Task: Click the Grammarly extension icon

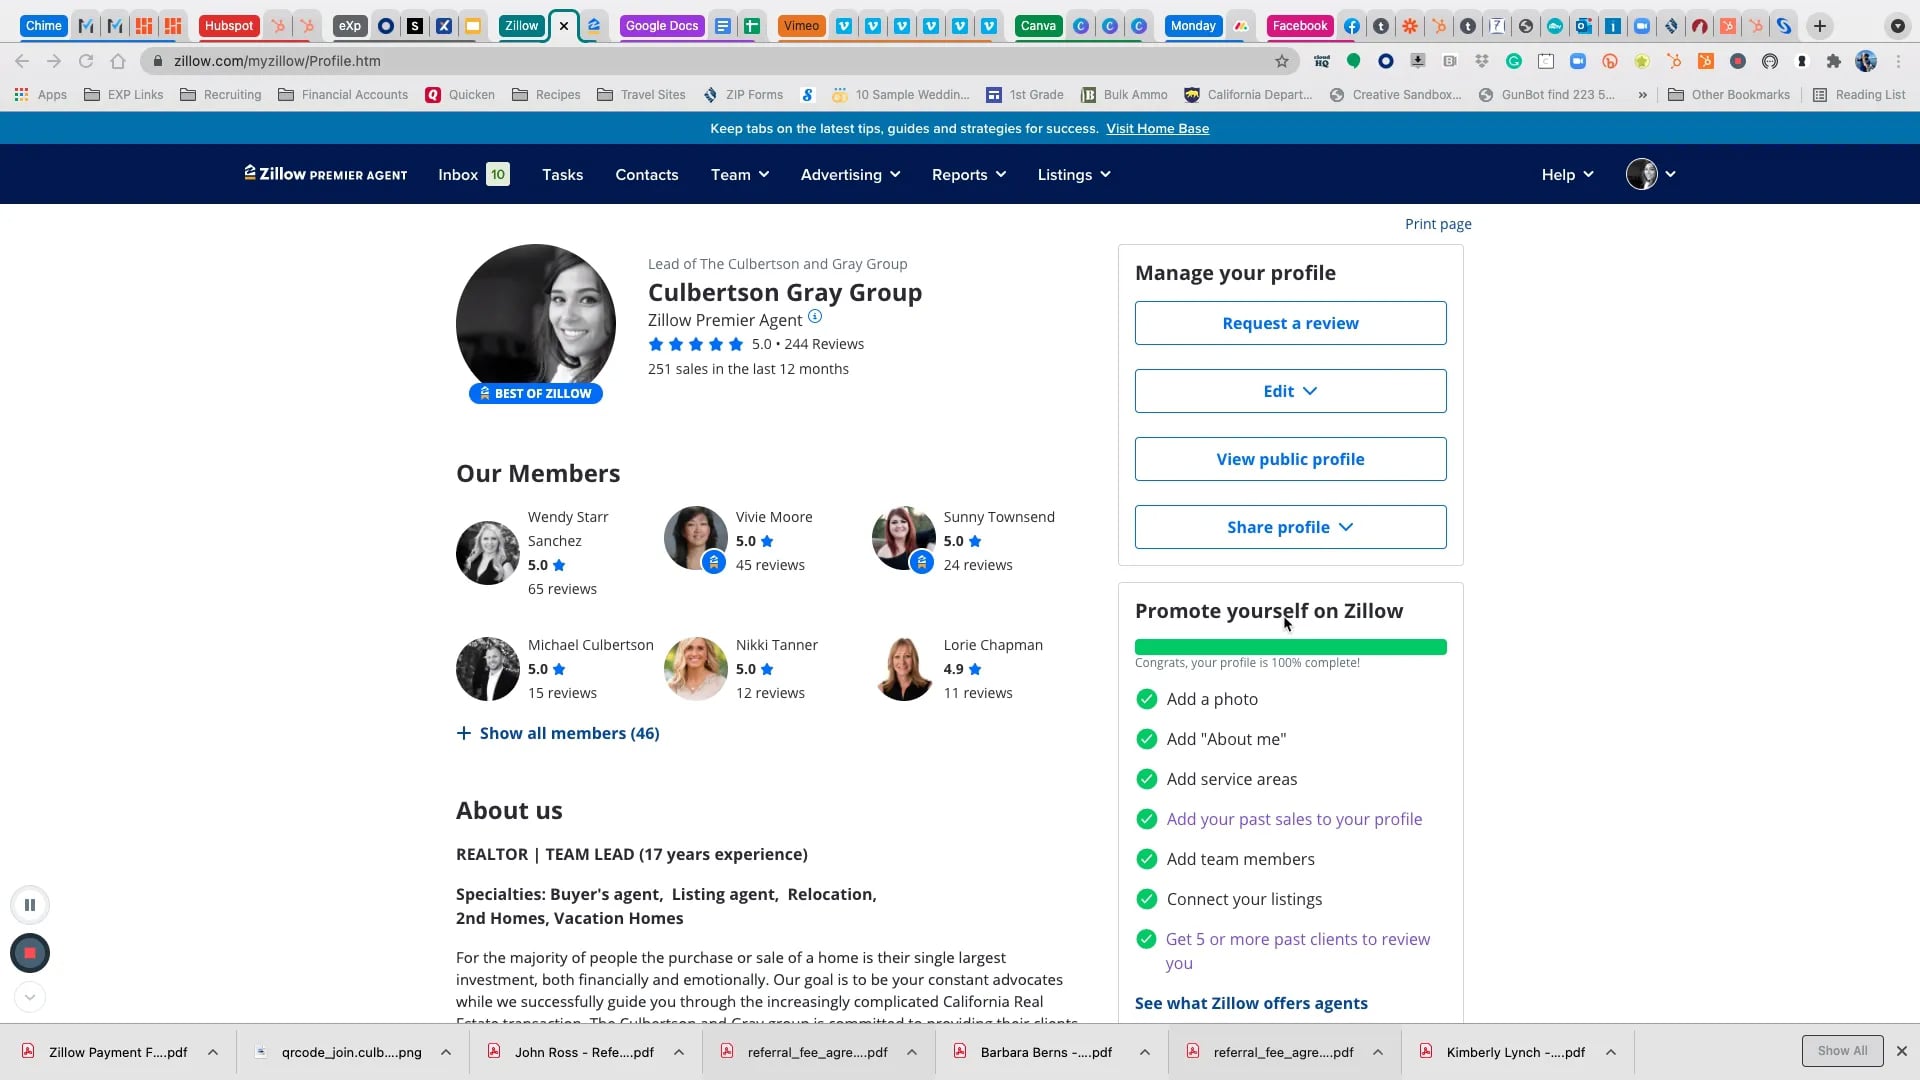Action: [1513, 61]
